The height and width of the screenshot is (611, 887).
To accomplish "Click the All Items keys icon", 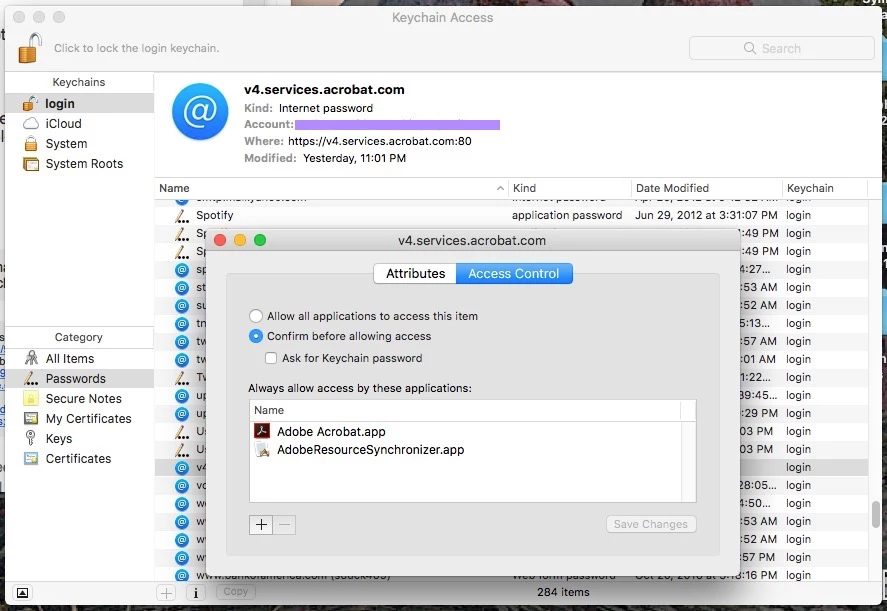I will [31, 358].
